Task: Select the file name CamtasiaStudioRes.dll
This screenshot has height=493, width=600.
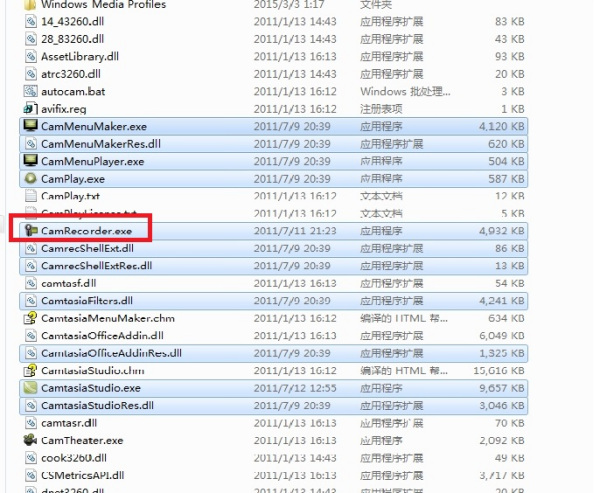Action: pos(98,406)
